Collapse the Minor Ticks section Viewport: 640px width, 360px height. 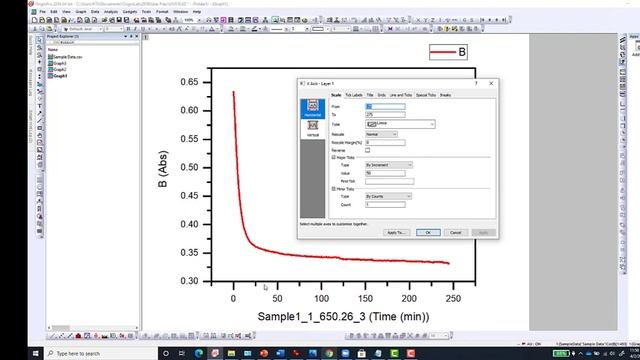click(x=333, y=189)
